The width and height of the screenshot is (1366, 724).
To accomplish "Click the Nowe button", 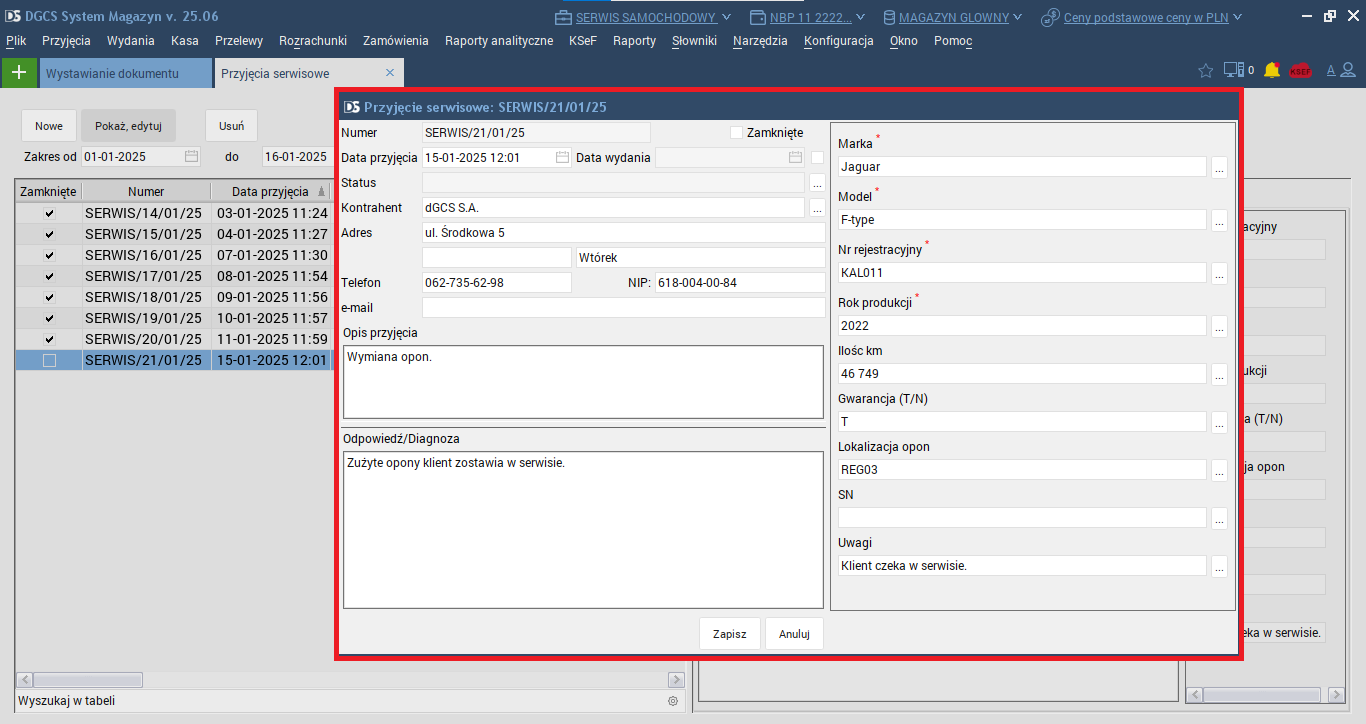I will (49, 126).
